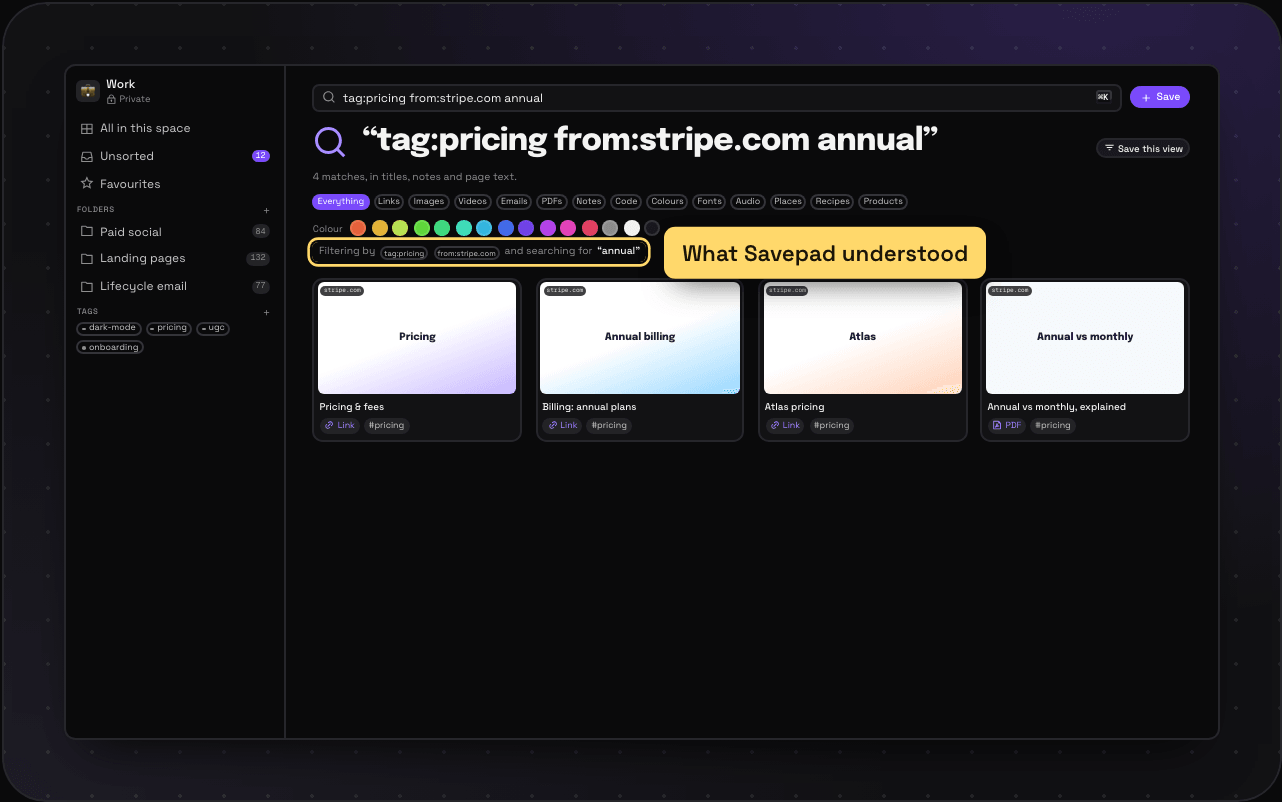
Task: Add a new folder with the FOLDERS plus icon
Action: [x=266, y=210]
